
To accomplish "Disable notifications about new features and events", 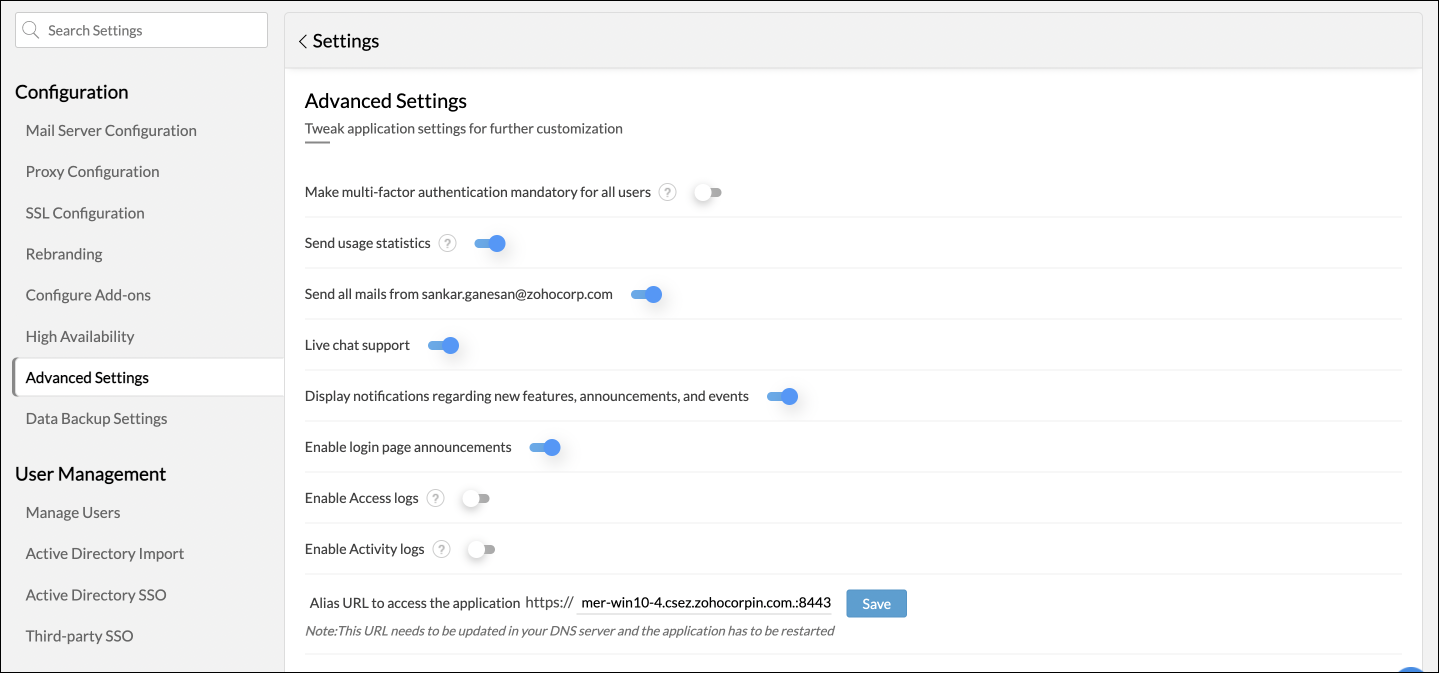I will click(x=784, y=396).
